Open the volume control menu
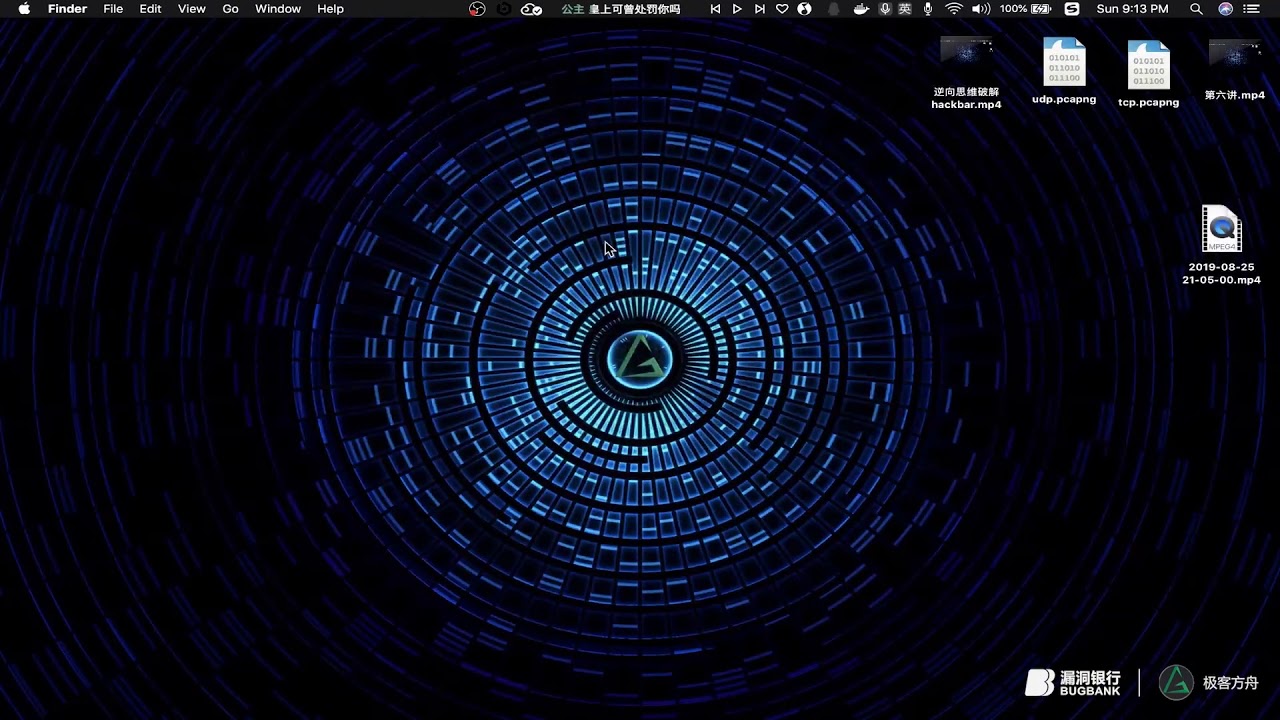1280x720 pixels. [x=981, y=9]
